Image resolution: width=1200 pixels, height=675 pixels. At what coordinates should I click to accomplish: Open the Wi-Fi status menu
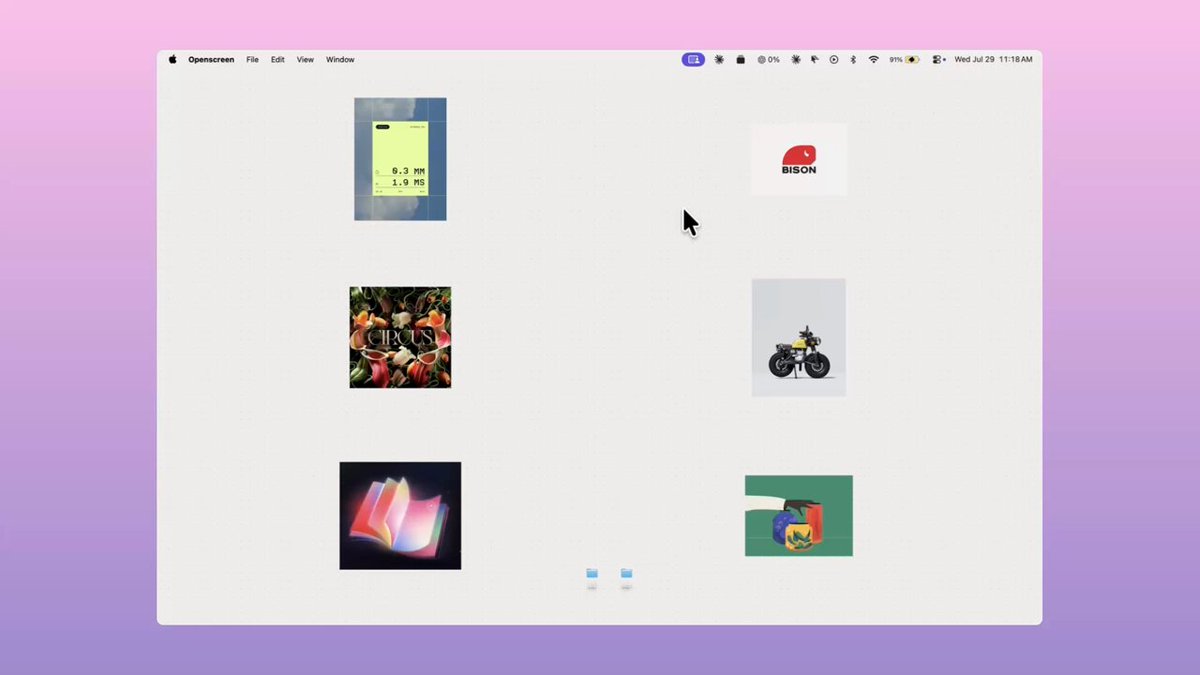pyautogui.click(x=873, y=60)
